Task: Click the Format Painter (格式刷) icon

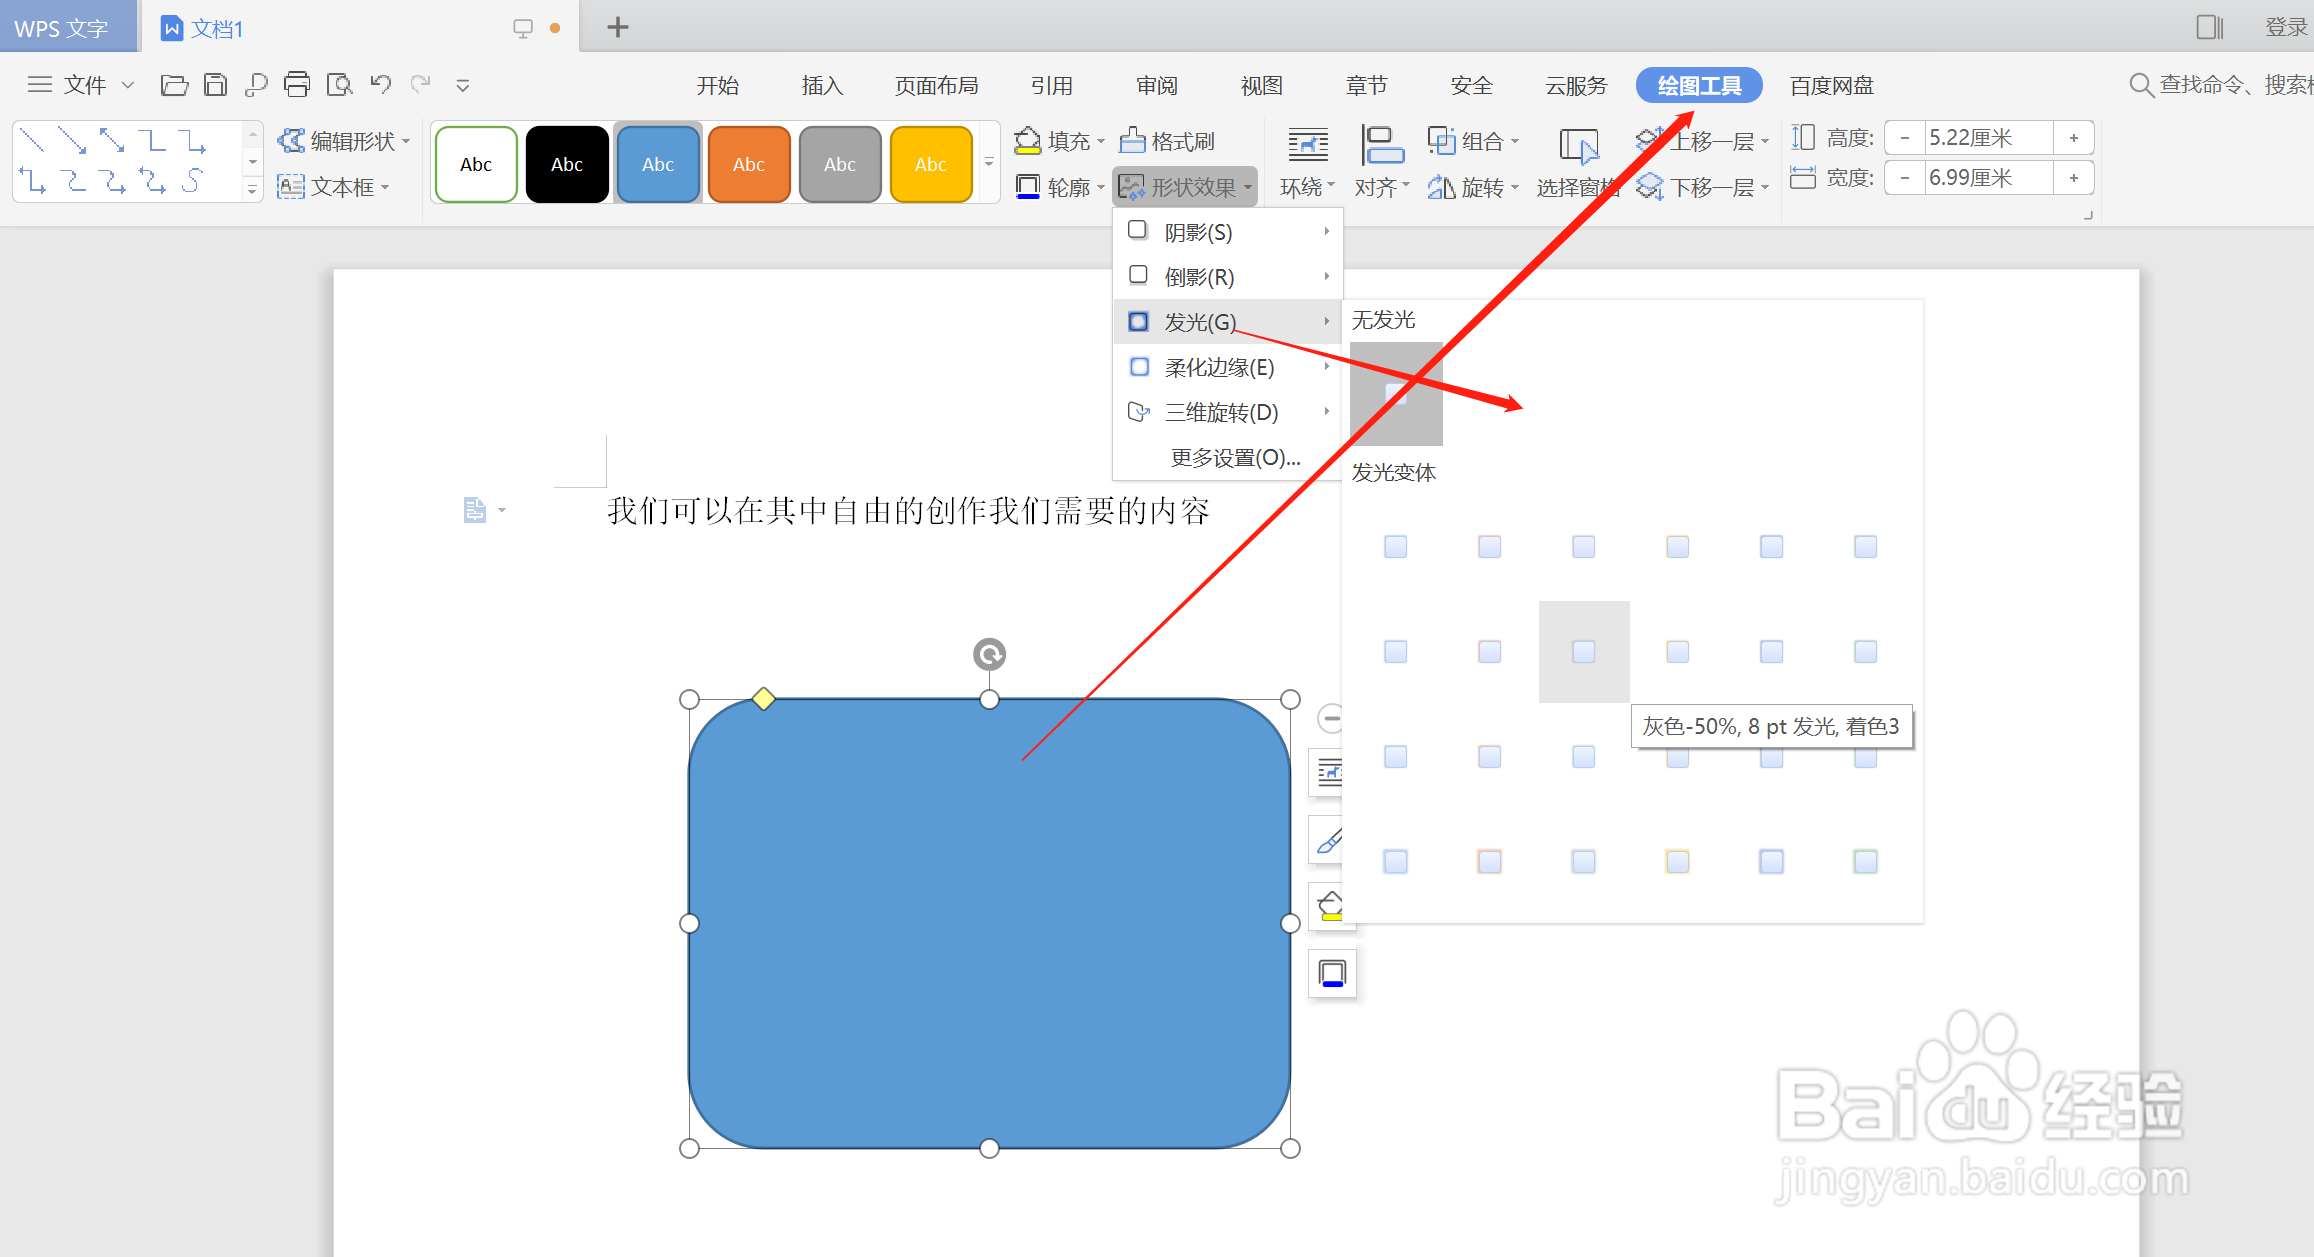Action: coord(1167,141)
